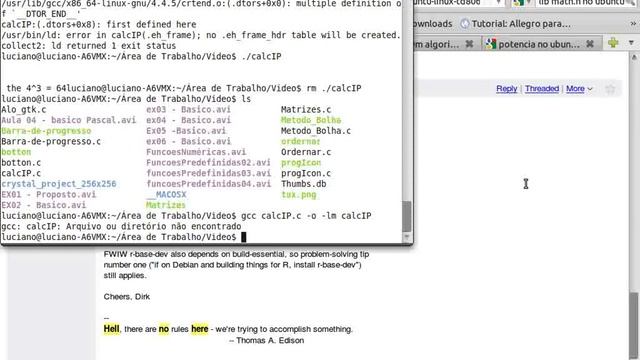Click the highlighted word 'Hell' in signature

point(111,329)
